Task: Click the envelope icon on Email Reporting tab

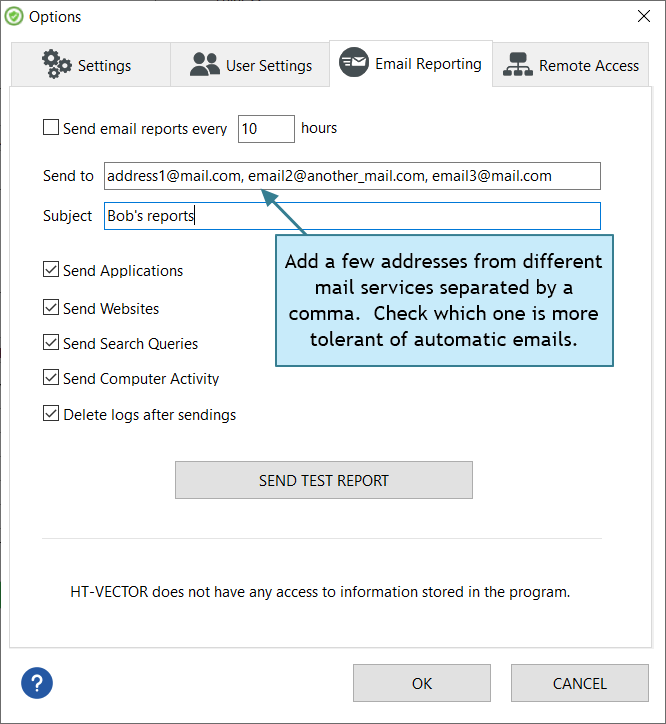Action: tap(354, 62)
